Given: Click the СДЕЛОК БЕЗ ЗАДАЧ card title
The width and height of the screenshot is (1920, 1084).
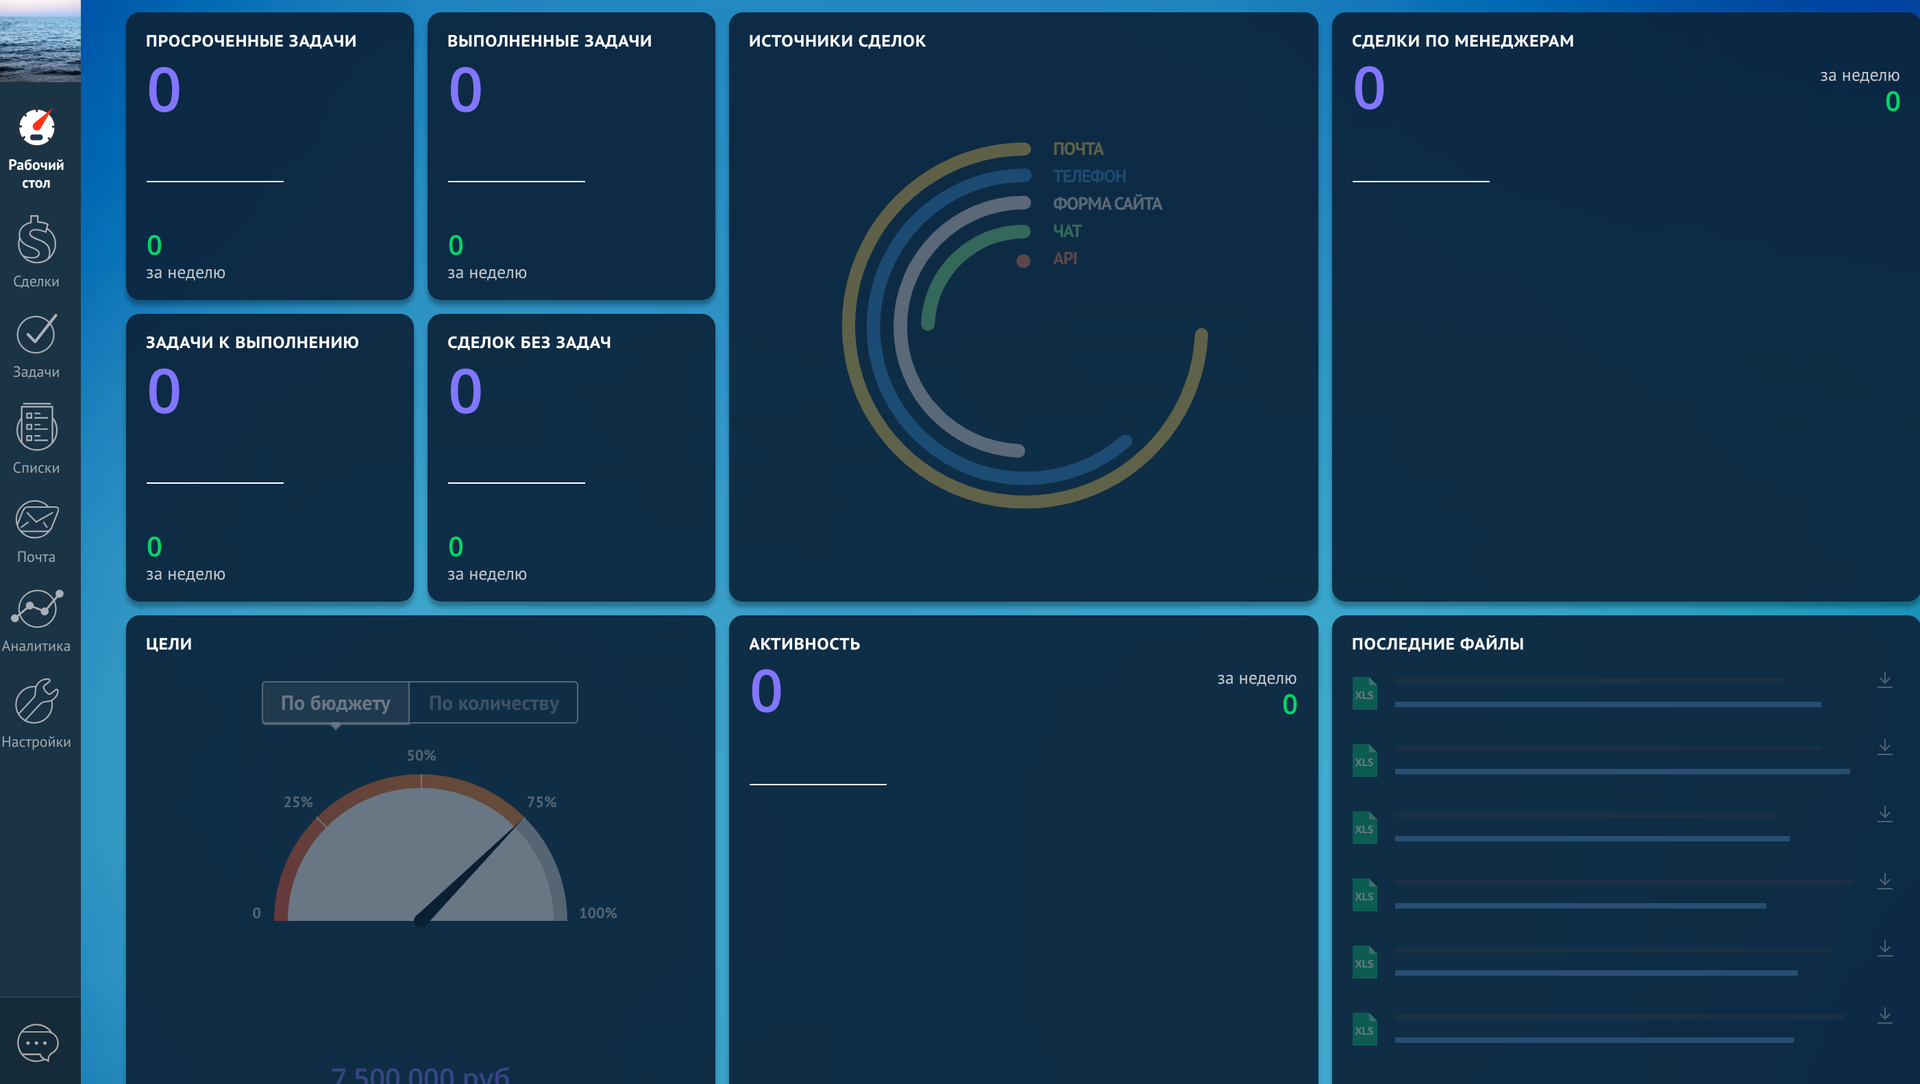Looking at the screenshot, I should (529, 342).
